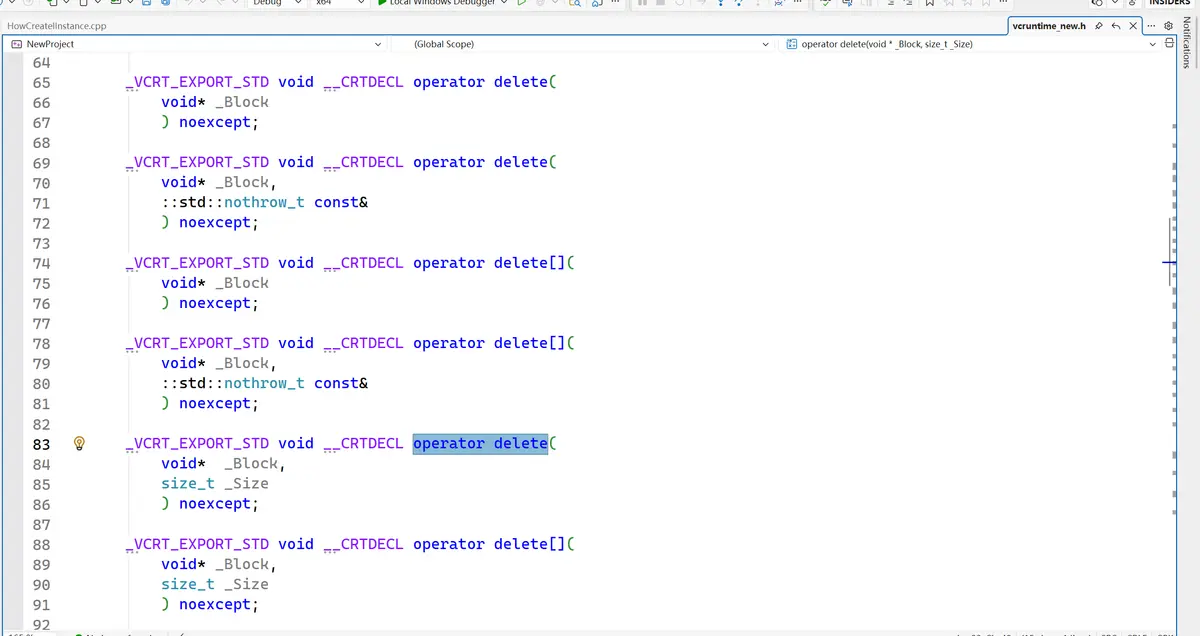Click operator delete[] on line 78

[489, 343]
